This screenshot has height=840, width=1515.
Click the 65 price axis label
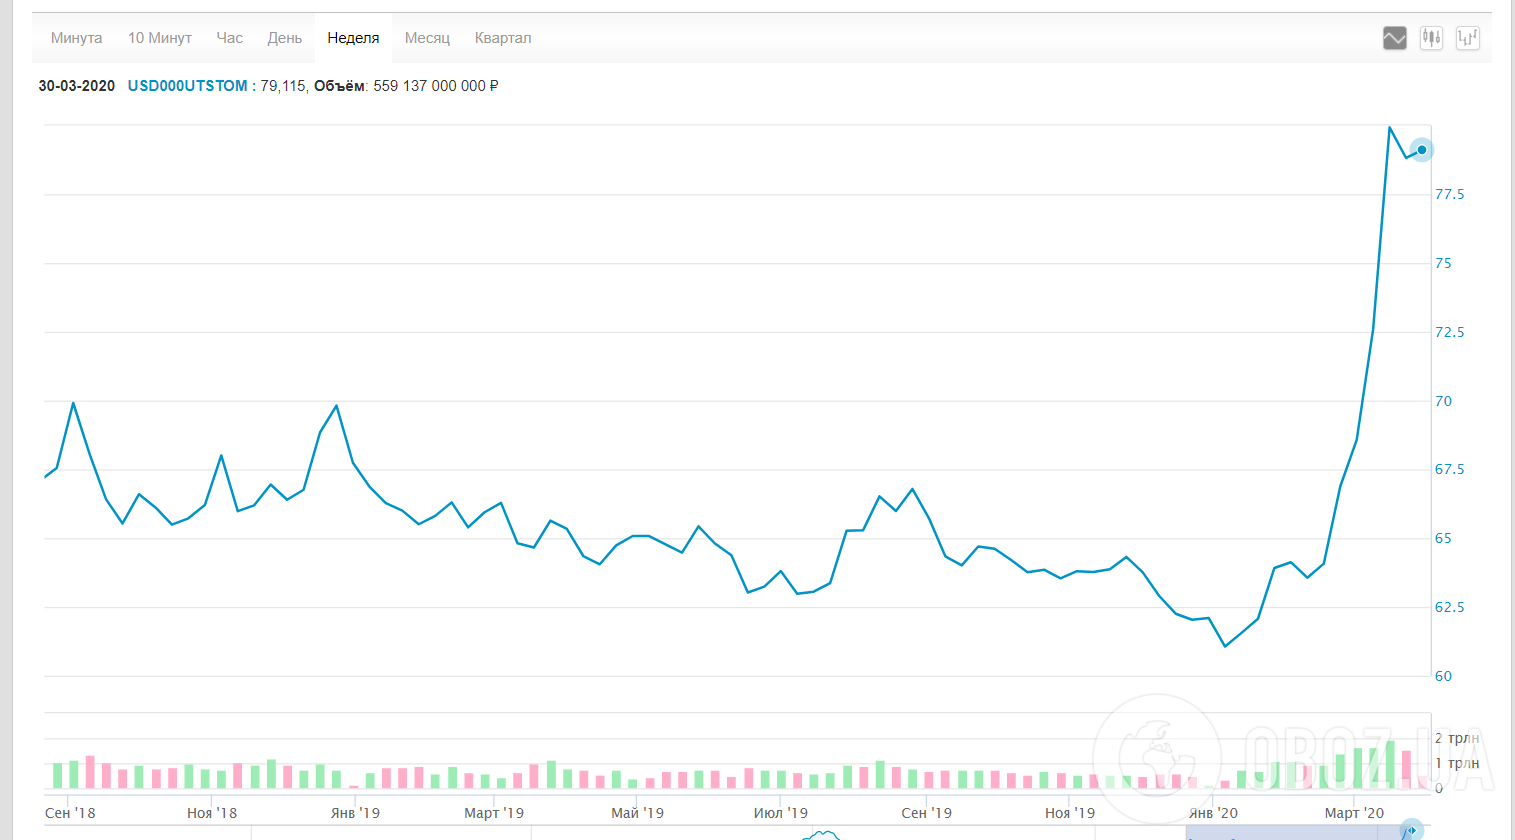1443,538
